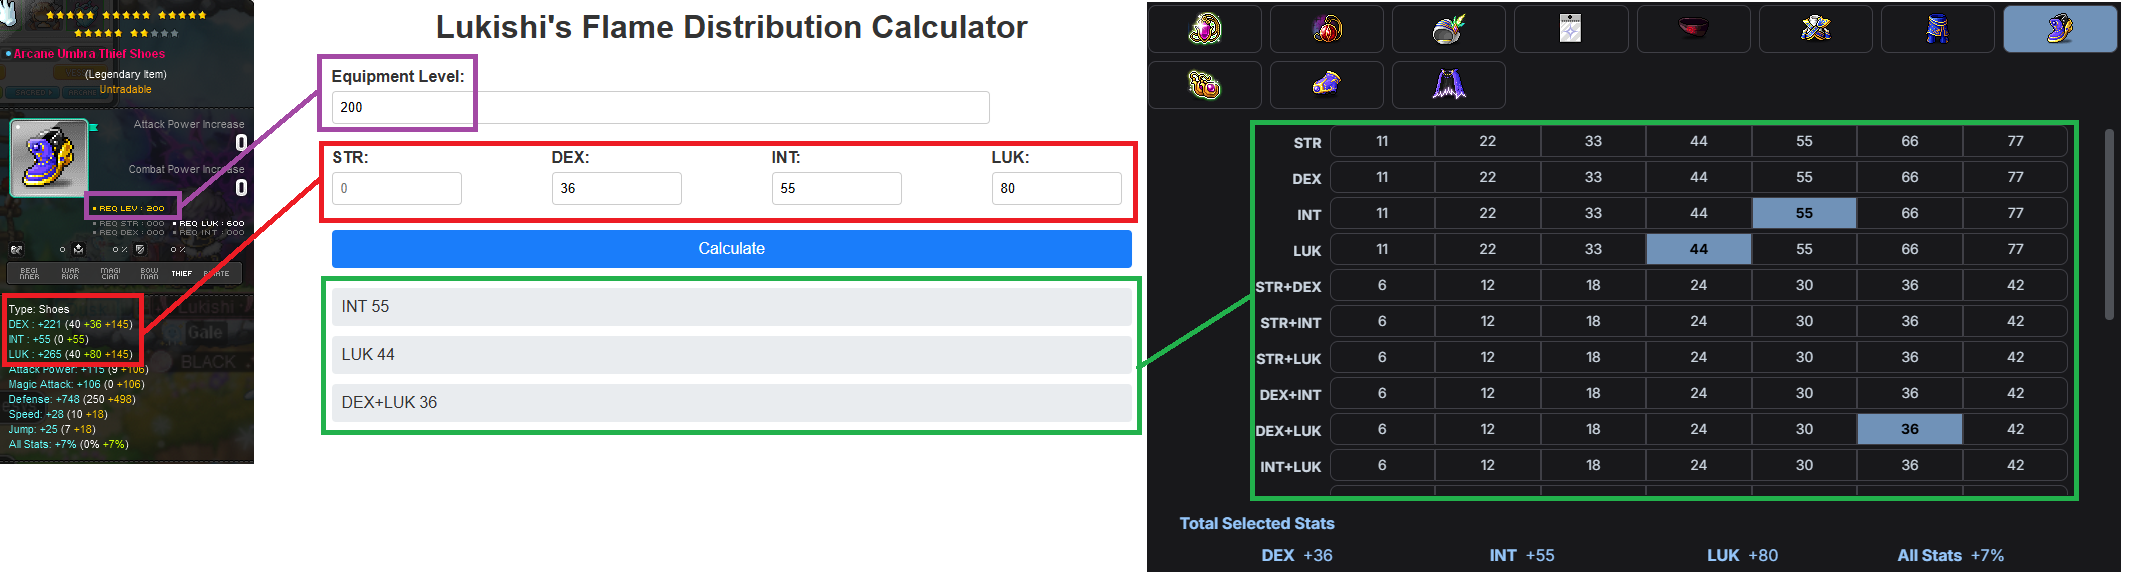Select the purple gloves equipment icon

1326,85
